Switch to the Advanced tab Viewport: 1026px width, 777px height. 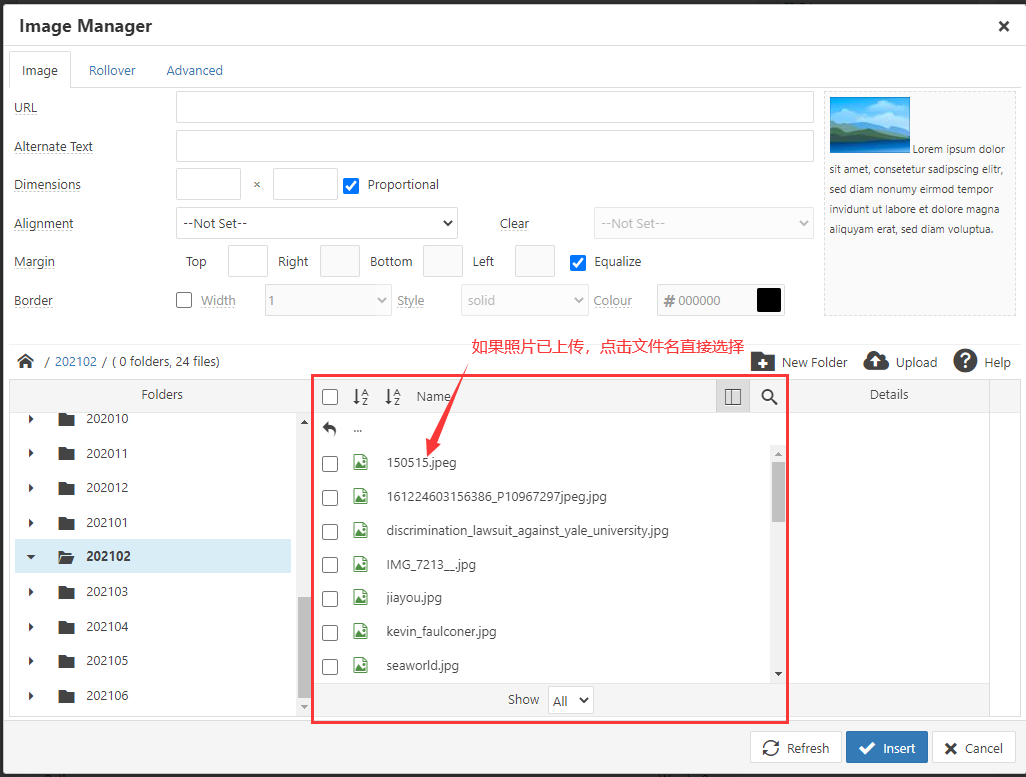(x=194, y=71)
